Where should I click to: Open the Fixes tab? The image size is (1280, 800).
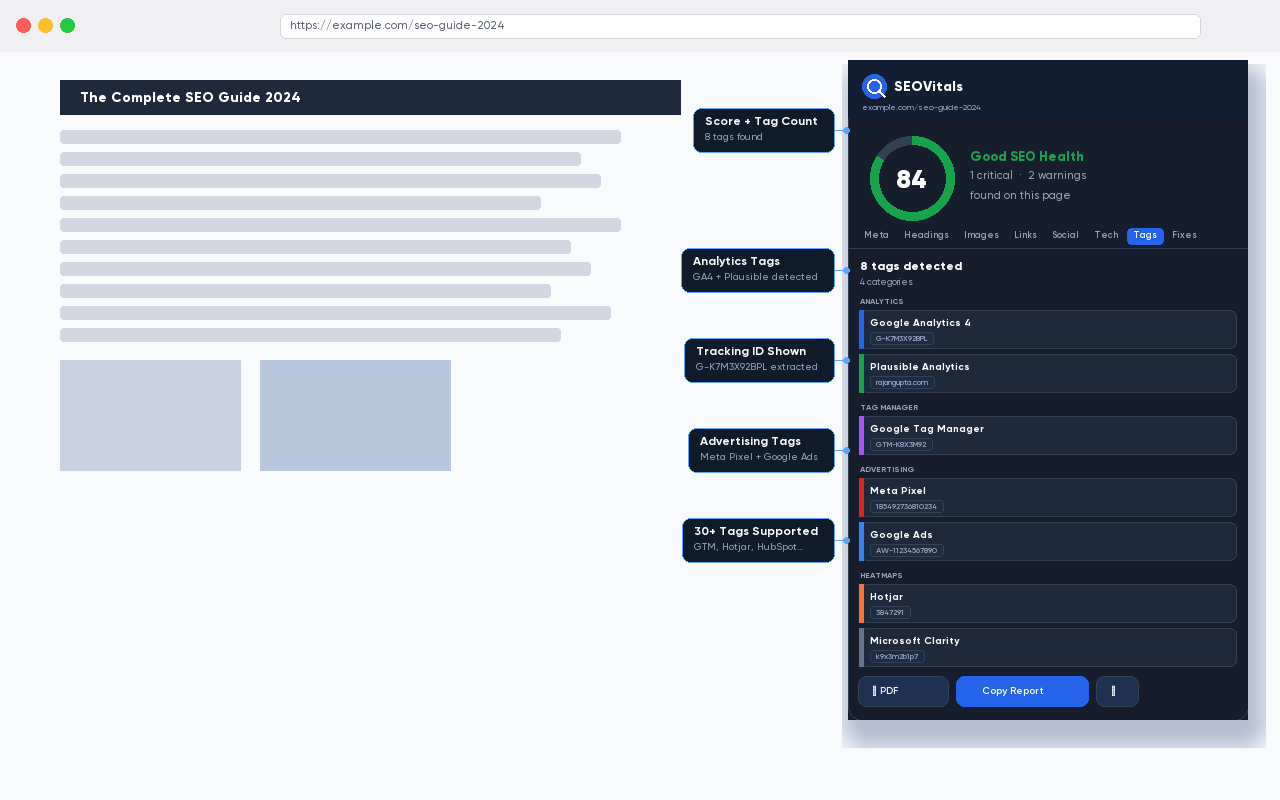[1185, 236]
